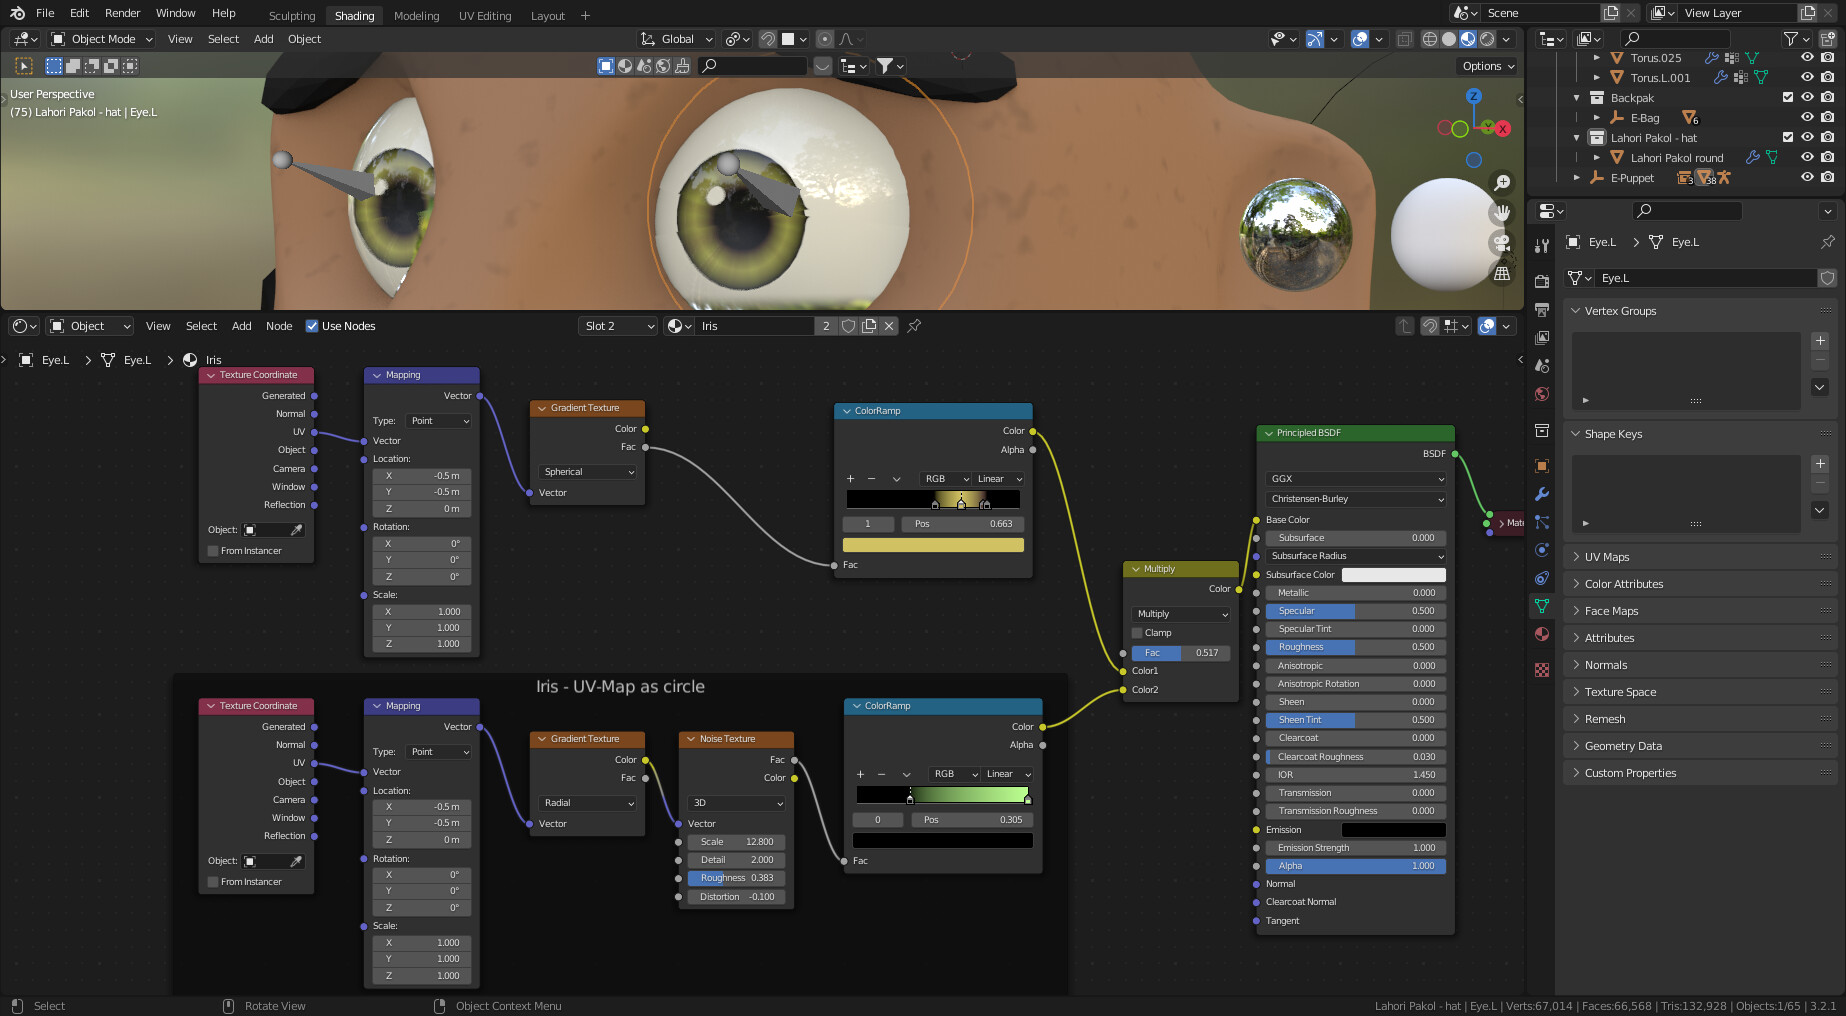1846x1016 pixels.
Task: Open the Slot 2 material slot dropdown
Action: [618, 326]
